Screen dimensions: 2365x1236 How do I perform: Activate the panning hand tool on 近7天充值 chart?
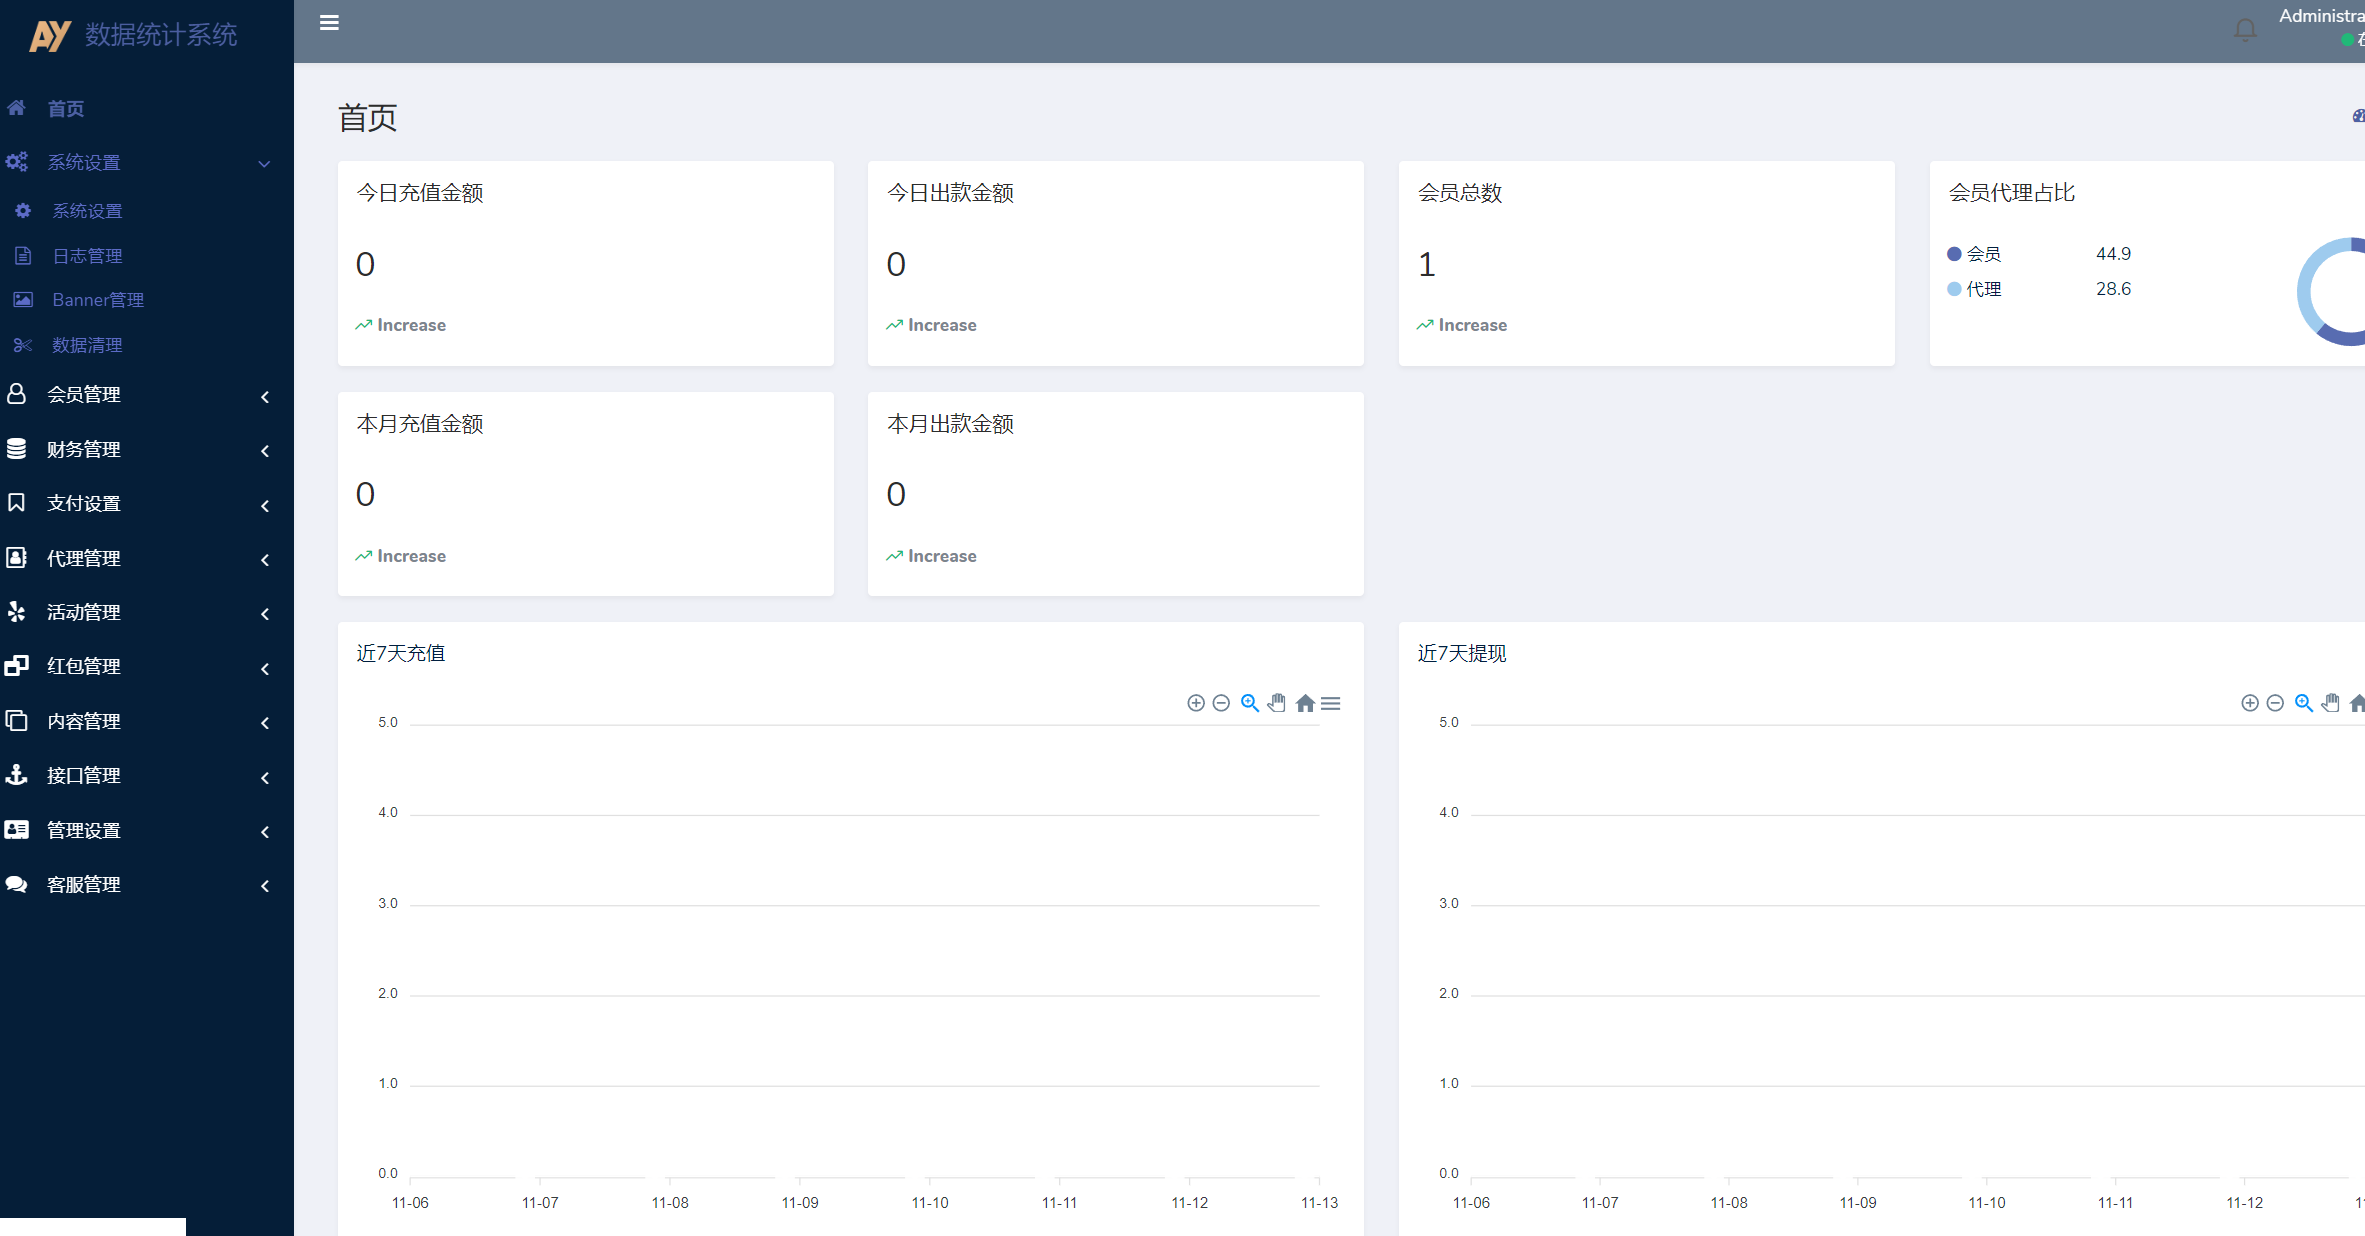click(1277, 703)
